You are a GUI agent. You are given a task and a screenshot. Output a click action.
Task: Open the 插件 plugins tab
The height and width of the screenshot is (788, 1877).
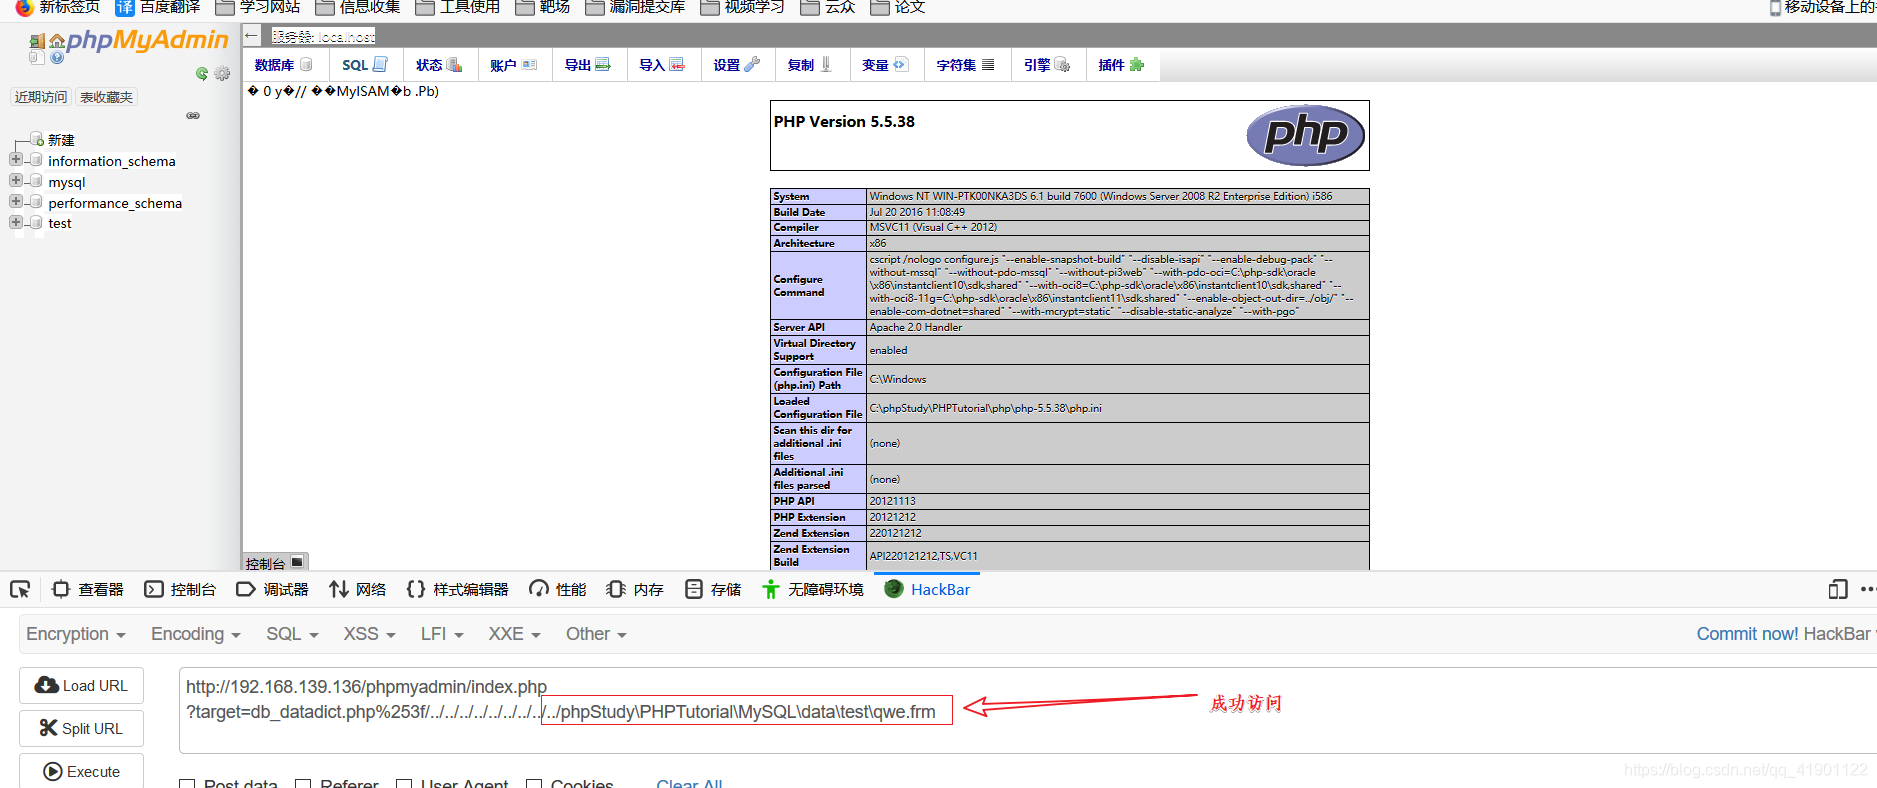click(1121, 65)
